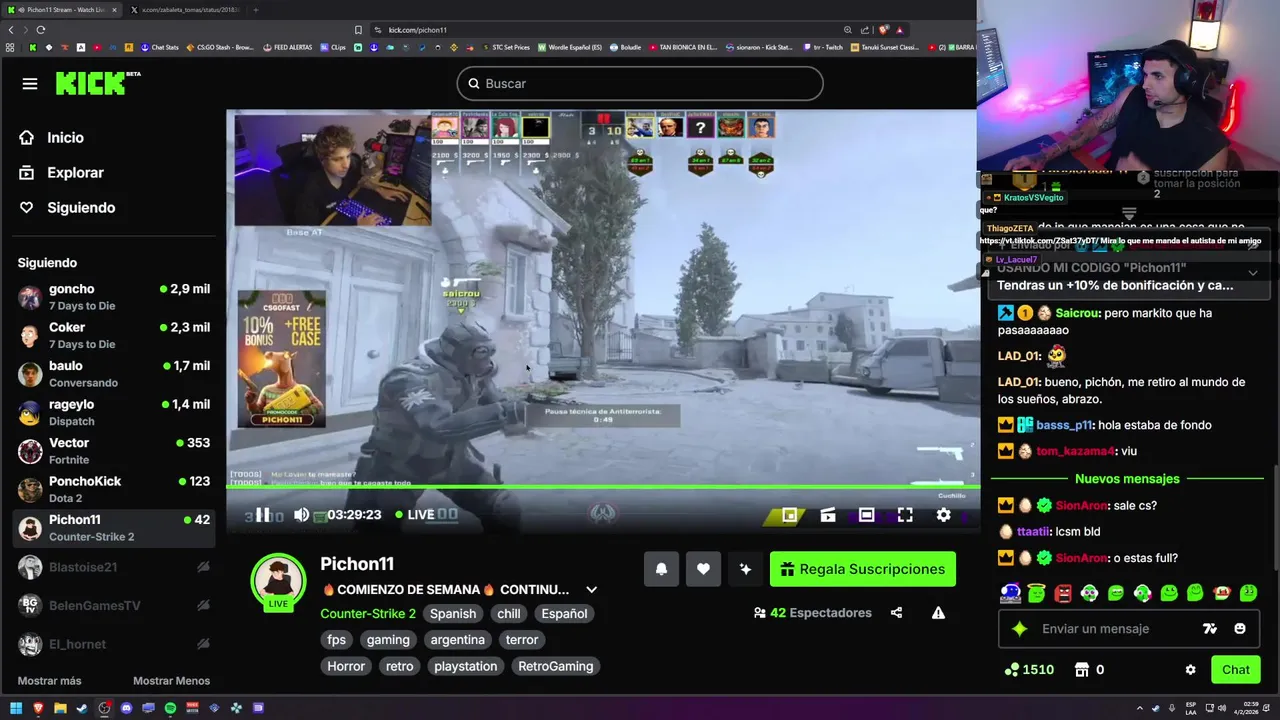The image size is (1280, 720).
Task: Click Pichon11 profile avatar
Action: pos(278,579)
